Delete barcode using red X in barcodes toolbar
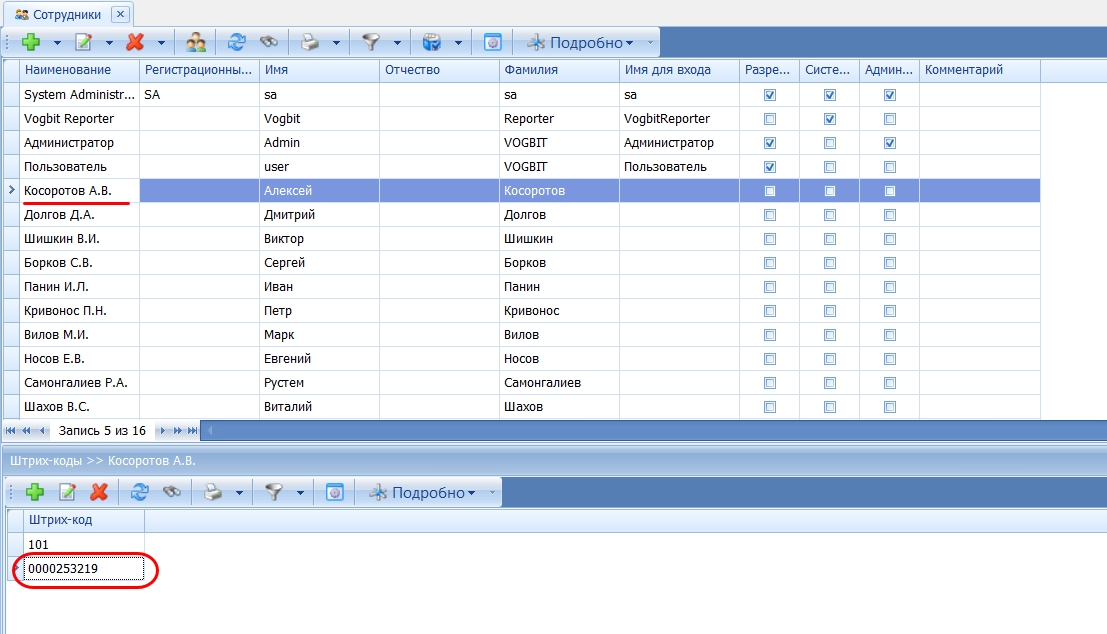Screen dimensions: 1107x634 pyautogui.click(x=99, y=492)
